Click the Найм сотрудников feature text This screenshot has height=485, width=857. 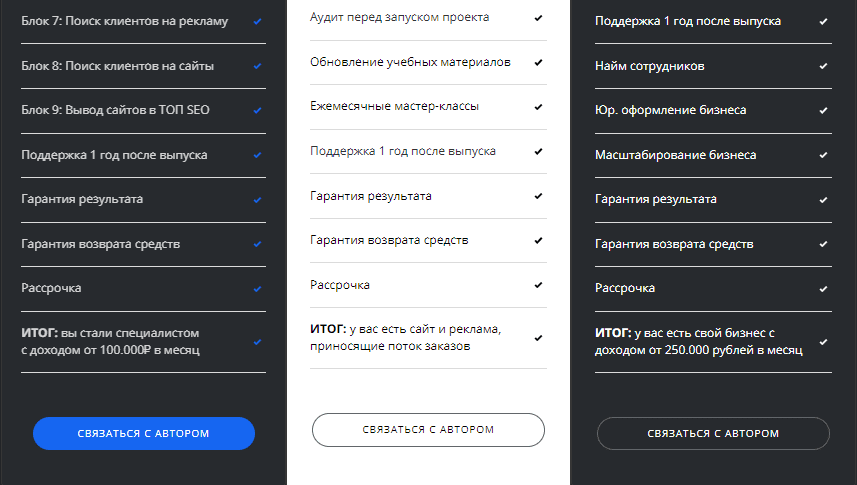click(649, 66)
